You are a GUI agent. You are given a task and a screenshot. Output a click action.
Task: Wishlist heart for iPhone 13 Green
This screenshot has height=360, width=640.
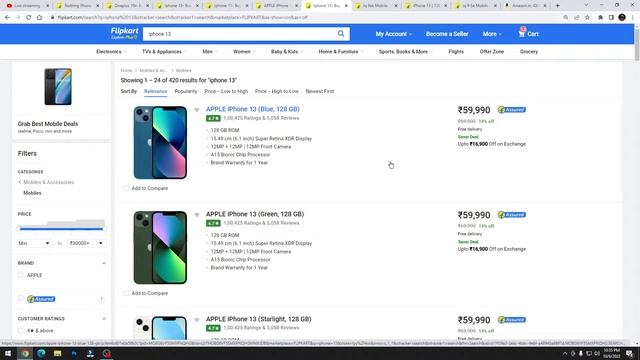coord(197,215)
